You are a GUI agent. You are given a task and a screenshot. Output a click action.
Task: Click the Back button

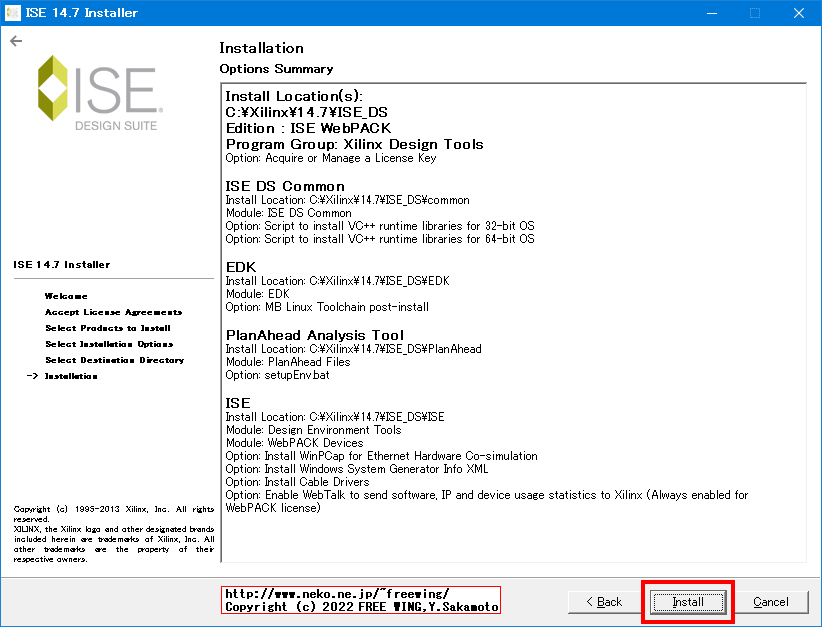[604, 601]
